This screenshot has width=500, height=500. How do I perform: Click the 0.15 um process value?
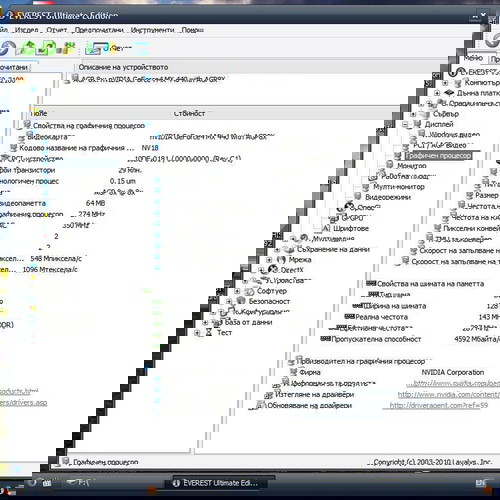(x=123, y=181)
